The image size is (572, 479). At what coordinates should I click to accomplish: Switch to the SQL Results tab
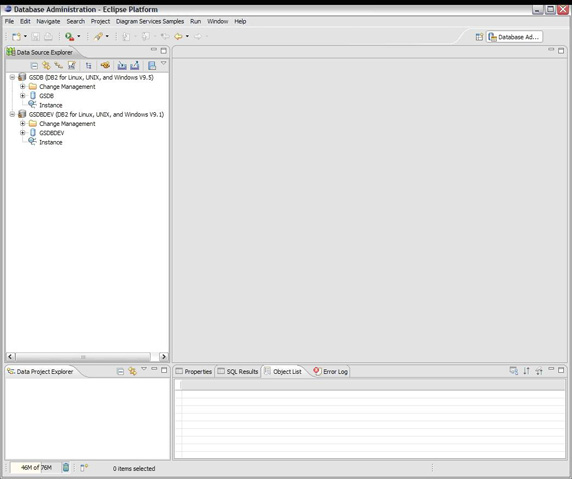pos(238,371)
